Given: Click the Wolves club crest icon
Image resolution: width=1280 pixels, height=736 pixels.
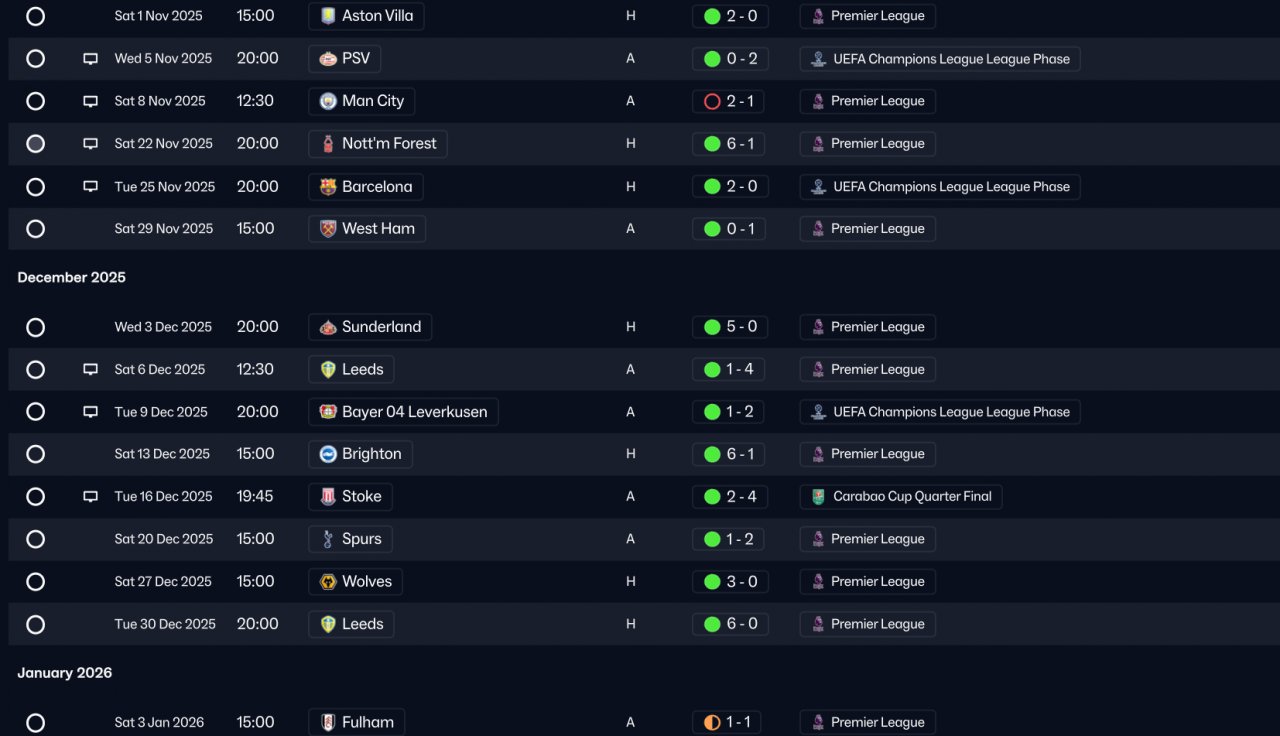Looking at the screenshot, I should point(328,582).
